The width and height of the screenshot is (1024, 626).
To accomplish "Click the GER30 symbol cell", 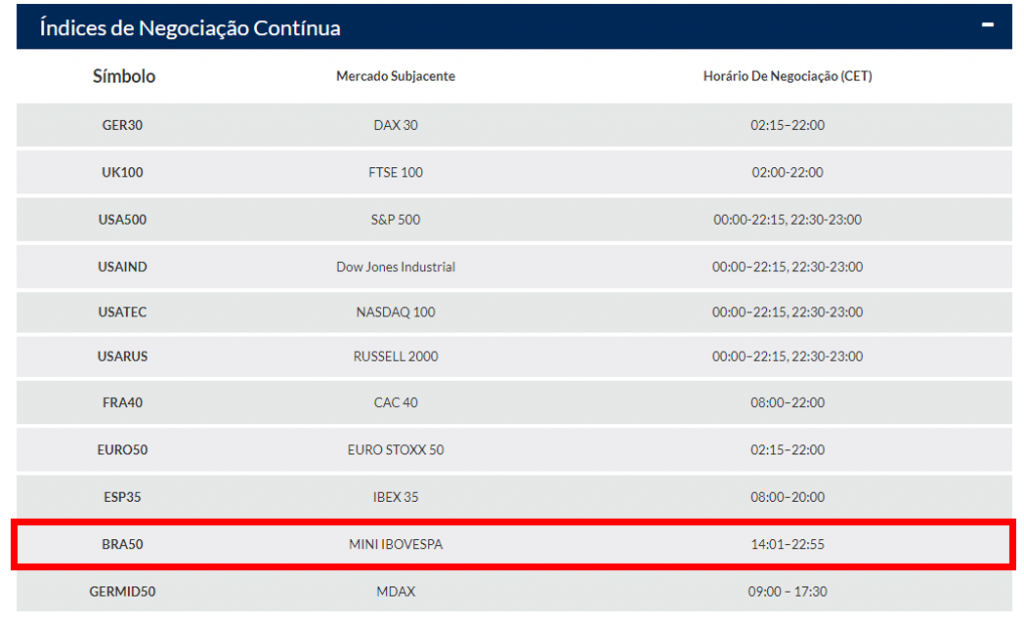I will [x=122, y=125].
